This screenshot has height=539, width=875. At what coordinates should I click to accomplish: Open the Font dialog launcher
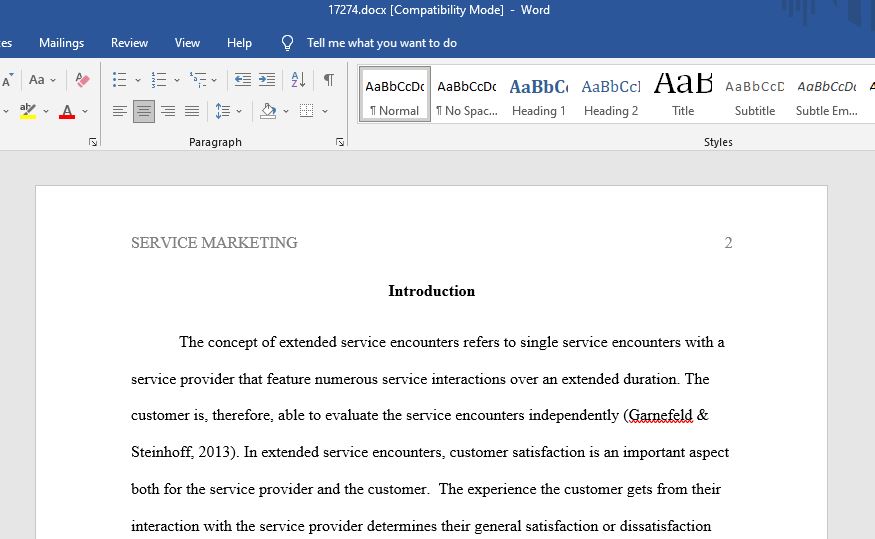tap(93, 142)
